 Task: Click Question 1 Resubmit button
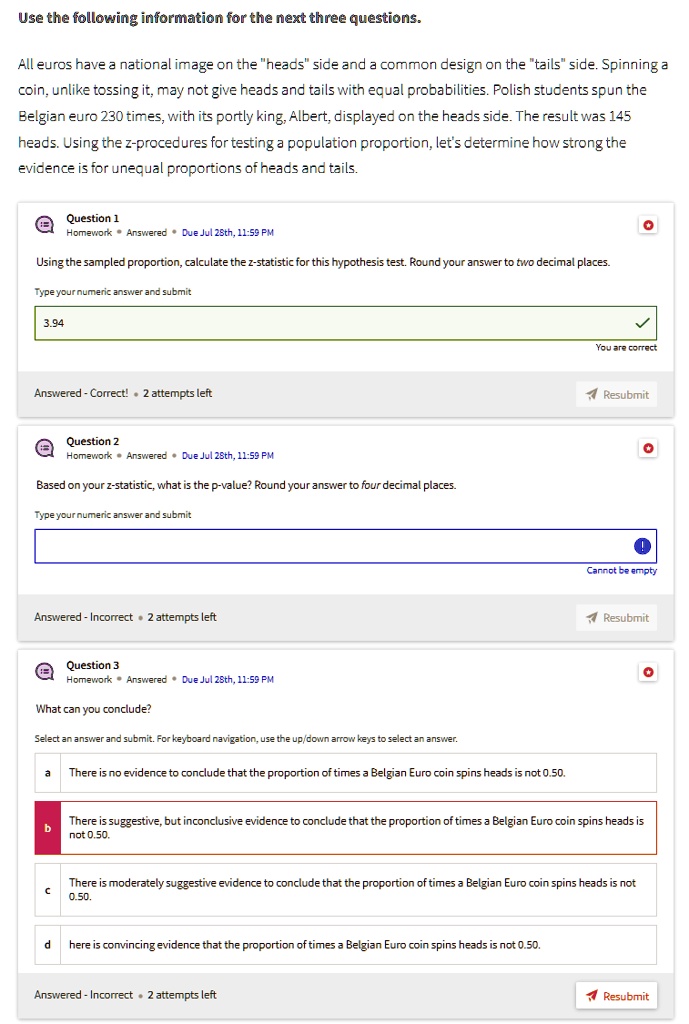(617, 394)
